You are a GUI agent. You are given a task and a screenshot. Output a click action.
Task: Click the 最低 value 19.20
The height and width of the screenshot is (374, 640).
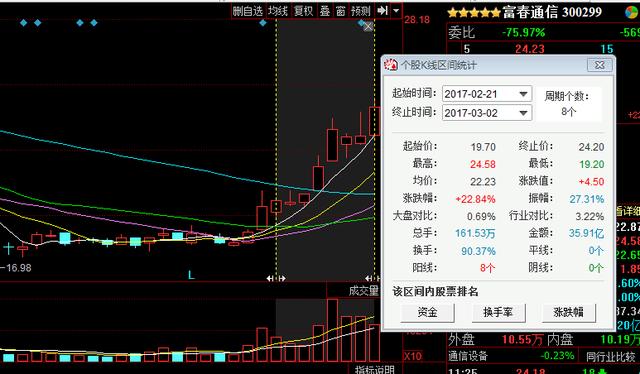(591, 164)
